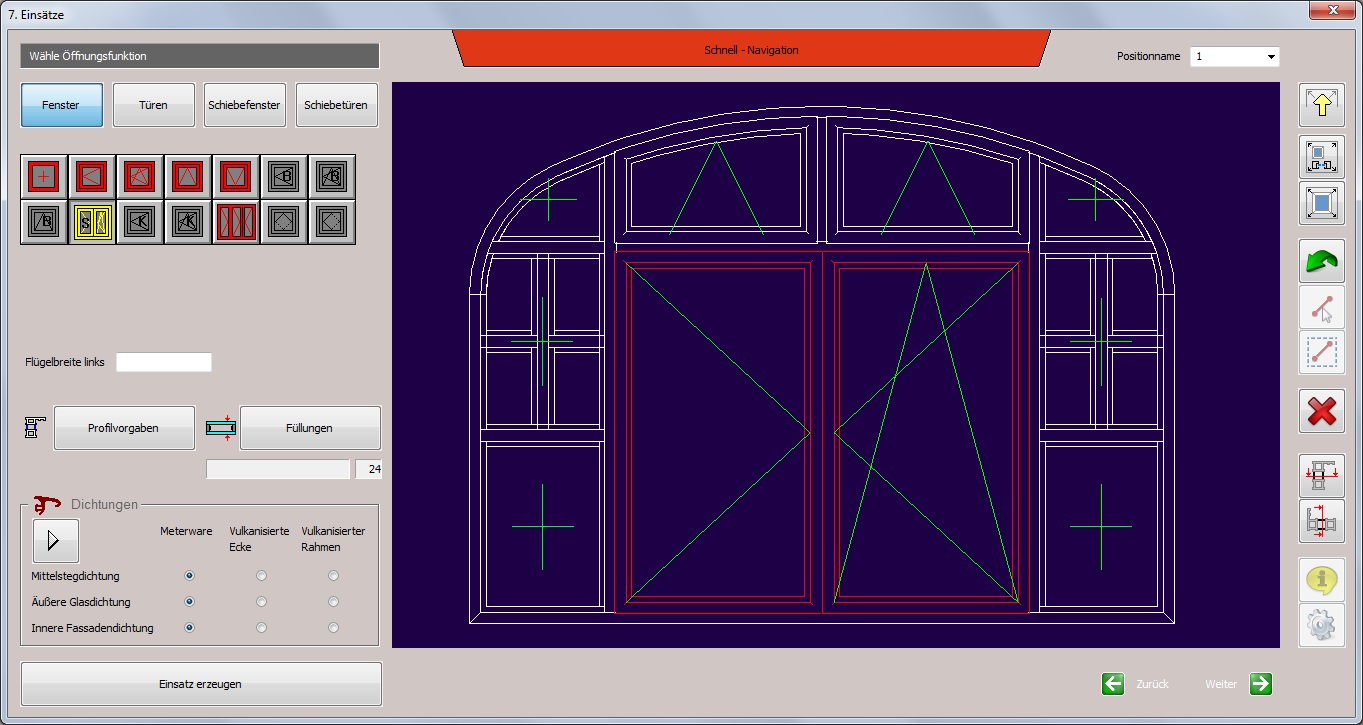Viewport: 1363px width, 725px height.
Task: Select the downward-triangle red window icon
Action: (x=236, y=177)
